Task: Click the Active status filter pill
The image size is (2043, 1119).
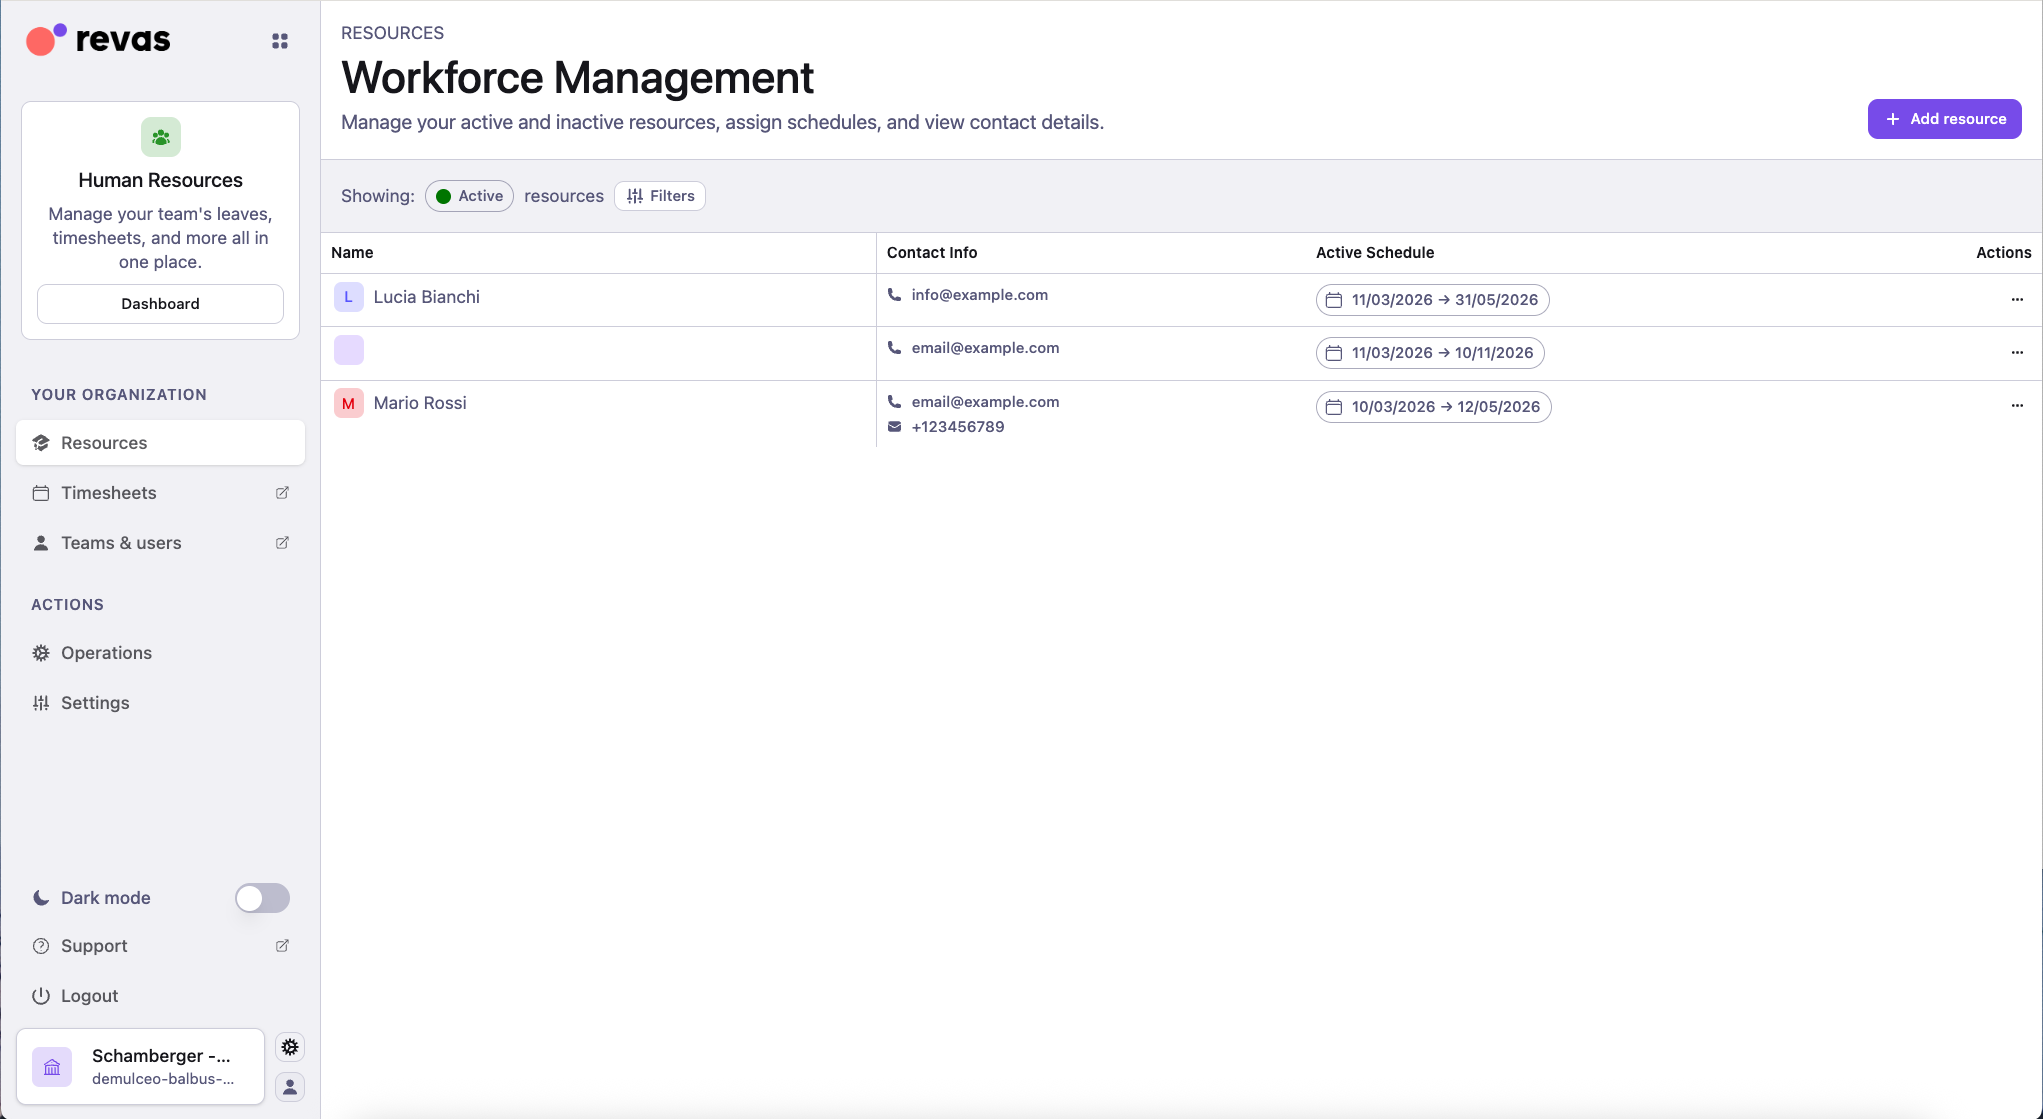Action: (468, 196)
